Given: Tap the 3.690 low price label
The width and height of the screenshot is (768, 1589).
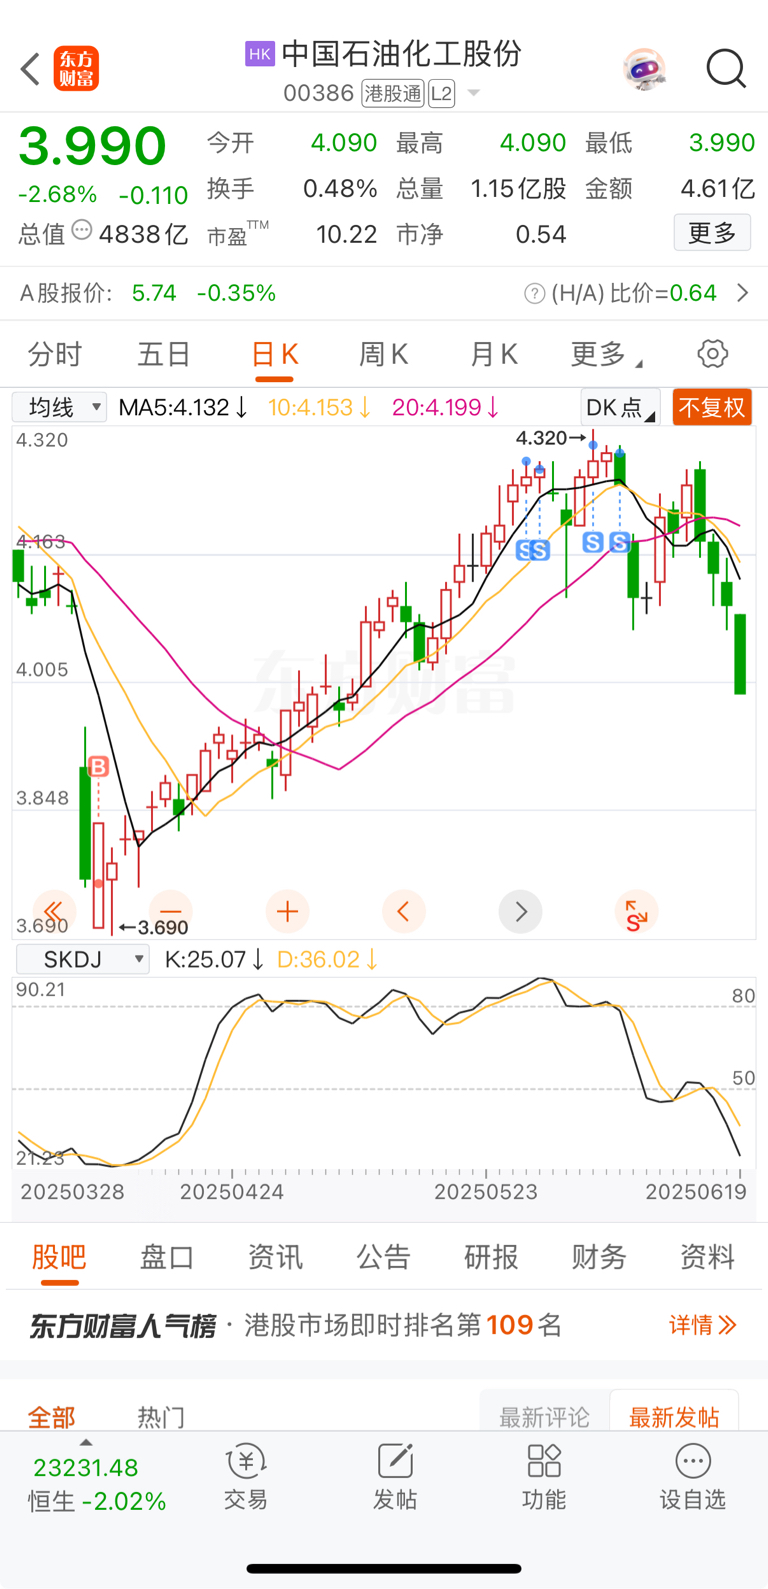Looking at the screenshot, I should tap(154, 927).
